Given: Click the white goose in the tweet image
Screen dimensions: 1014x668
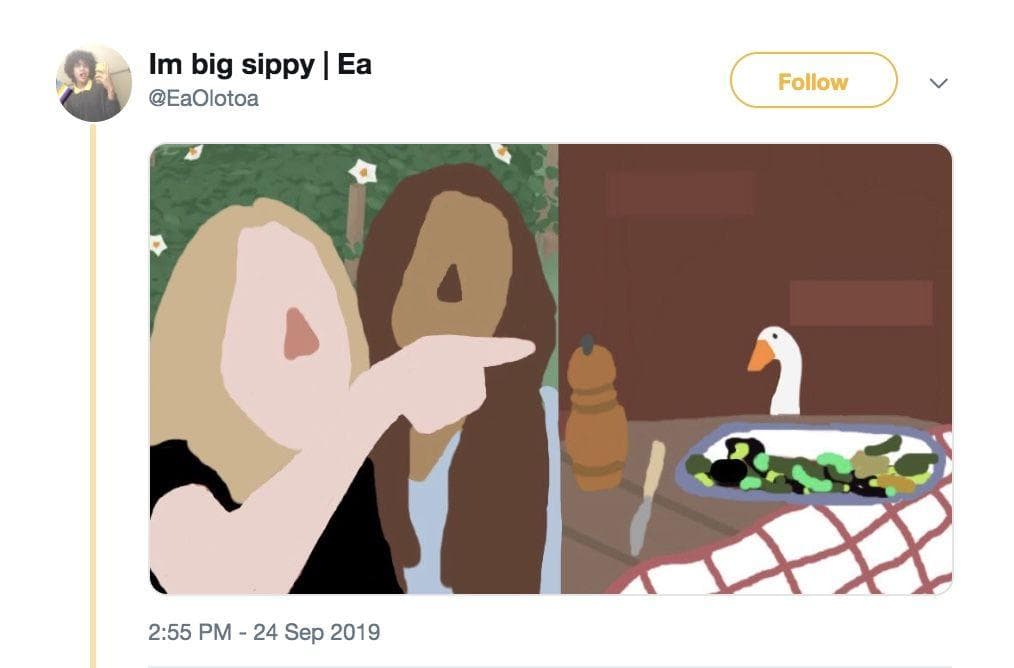Looking at the screenshot, I should coord(784,372).
